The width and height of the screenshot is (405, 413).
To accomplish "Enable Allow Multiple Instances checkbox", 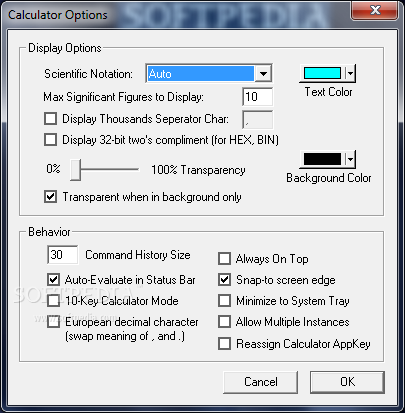I will (x=224, y=322).
